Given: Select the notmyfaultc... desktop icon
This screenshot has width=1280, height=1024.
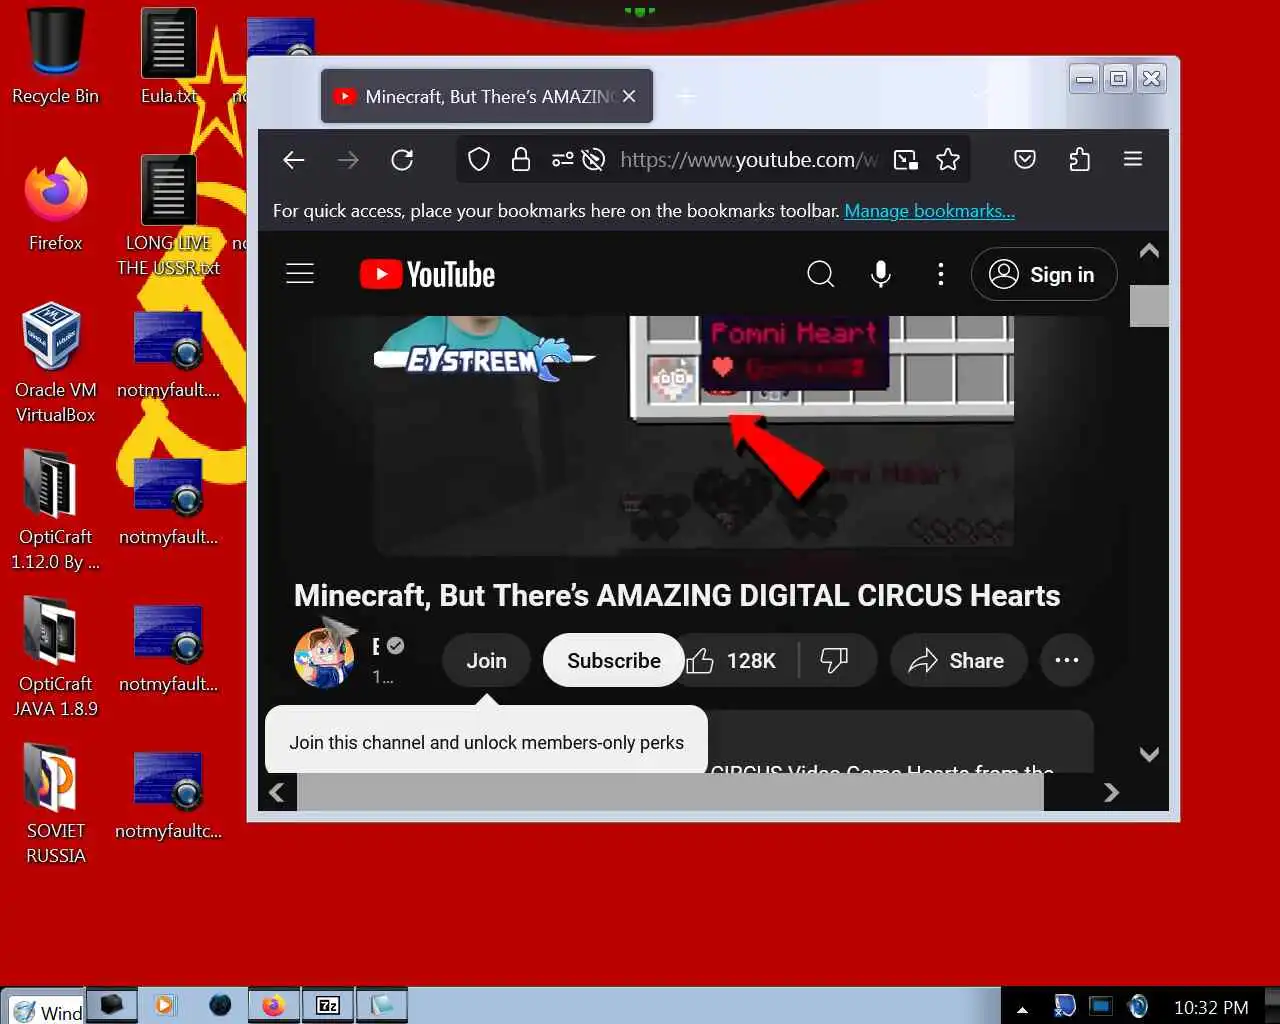Looking at the screenshot, I should [x=168, y=795].
